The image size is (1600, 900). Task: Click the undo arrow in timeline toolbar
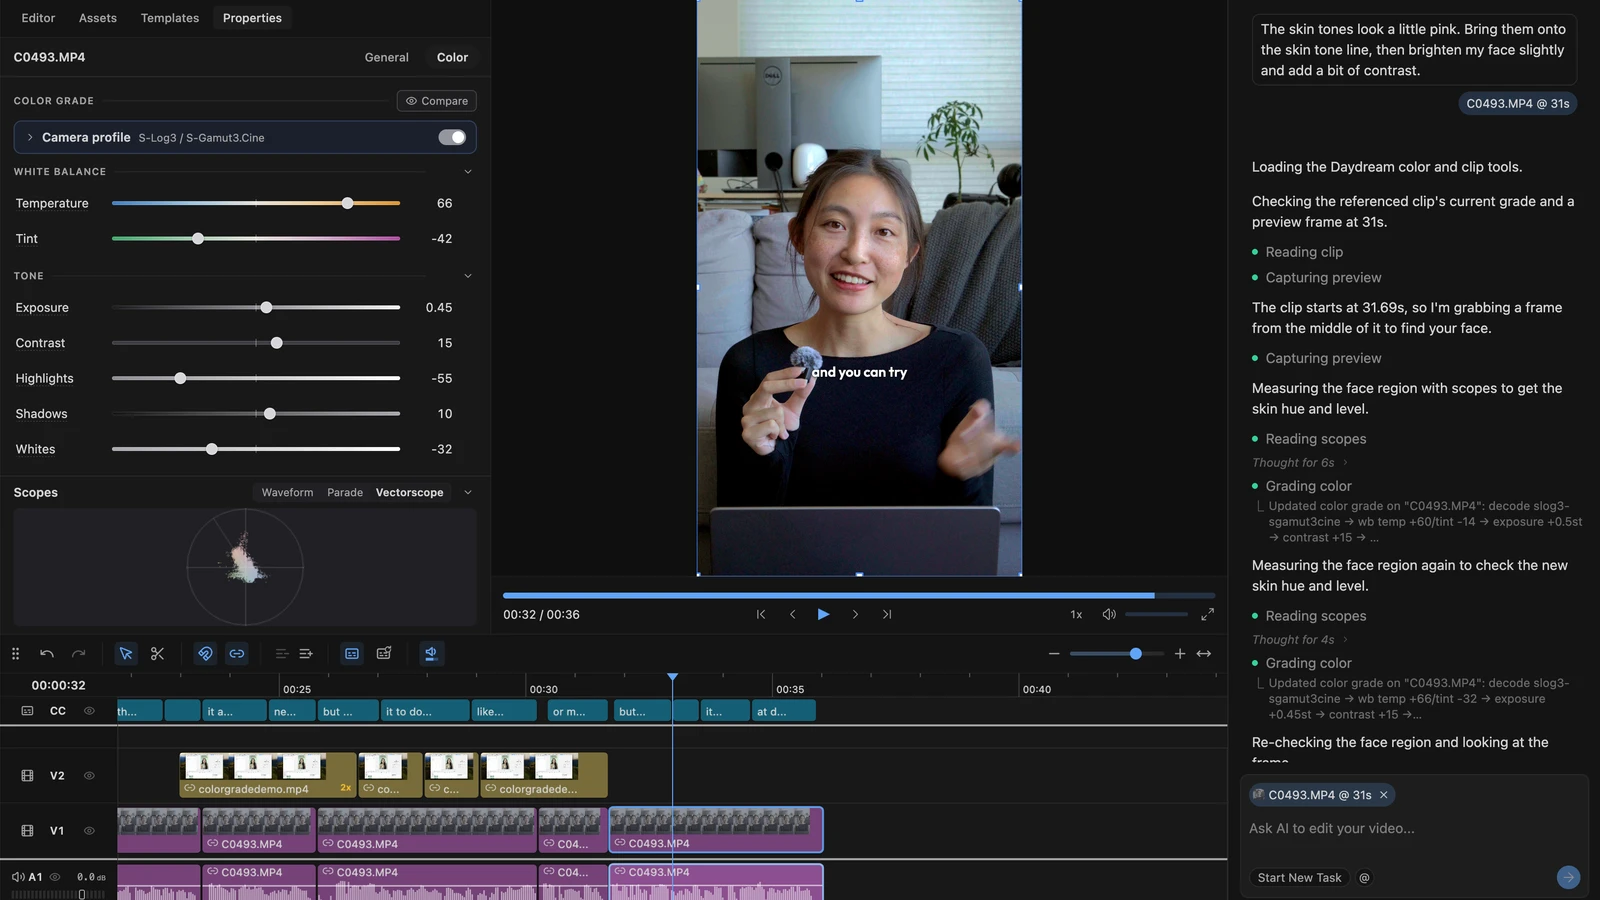[x=47, y=653]
